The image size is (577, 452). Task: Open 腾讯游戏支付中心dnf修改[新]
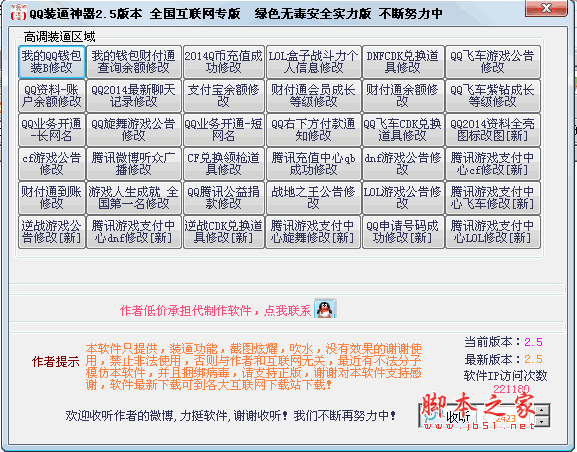click(x=134, y=232)
